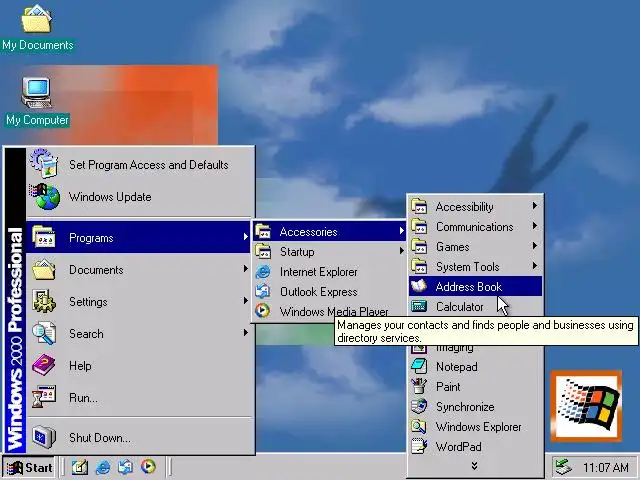Expand the Startup submenu arrow
The height and width of the screenshot is (480, 640).
pos(402,251)
